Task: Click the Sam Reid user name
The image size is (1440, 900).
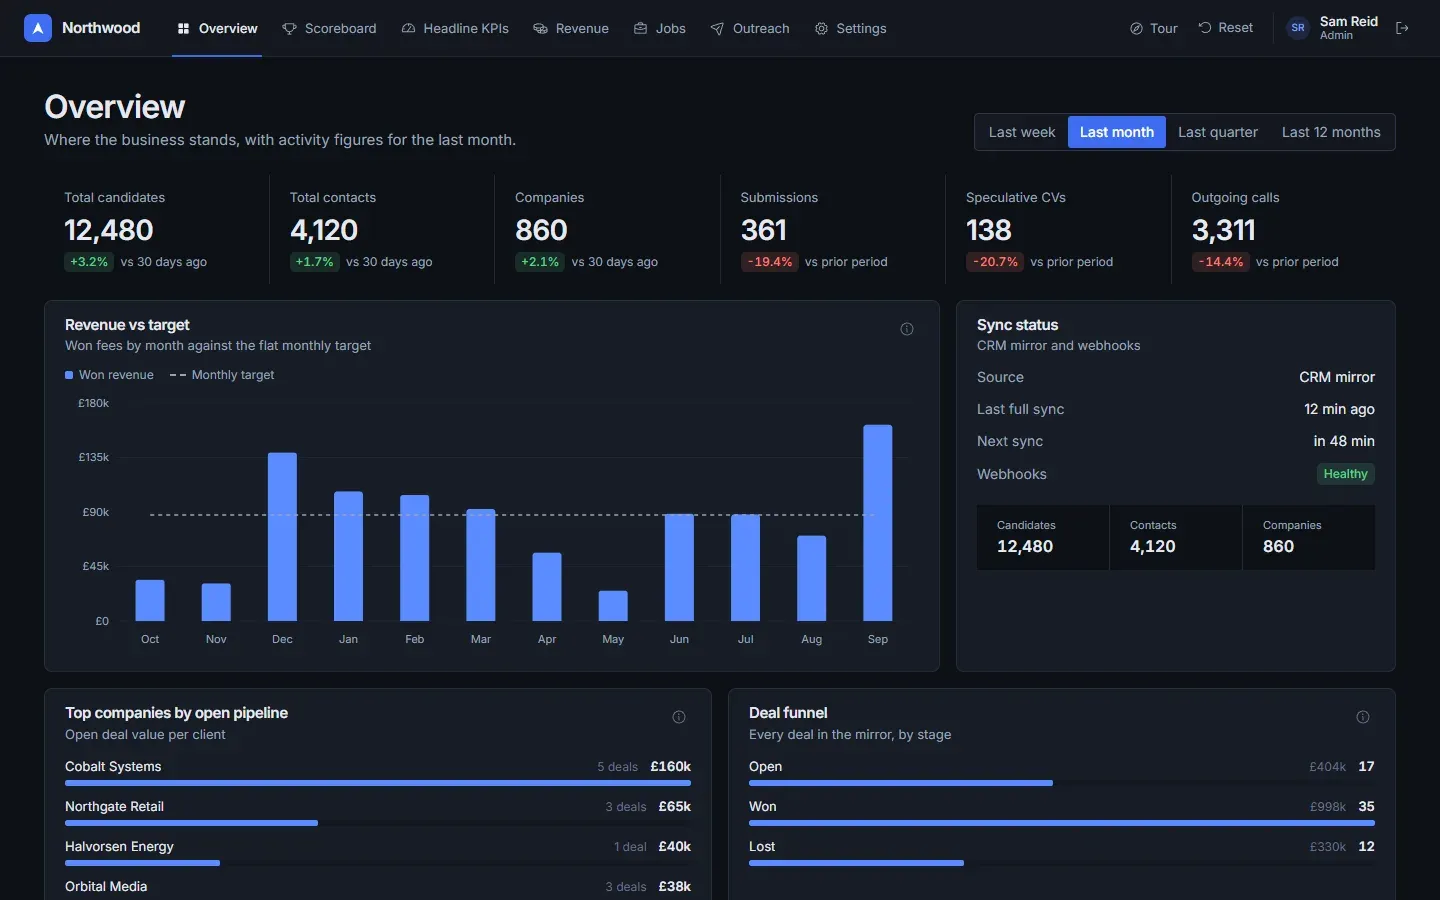Action: tap(1348, 21)
